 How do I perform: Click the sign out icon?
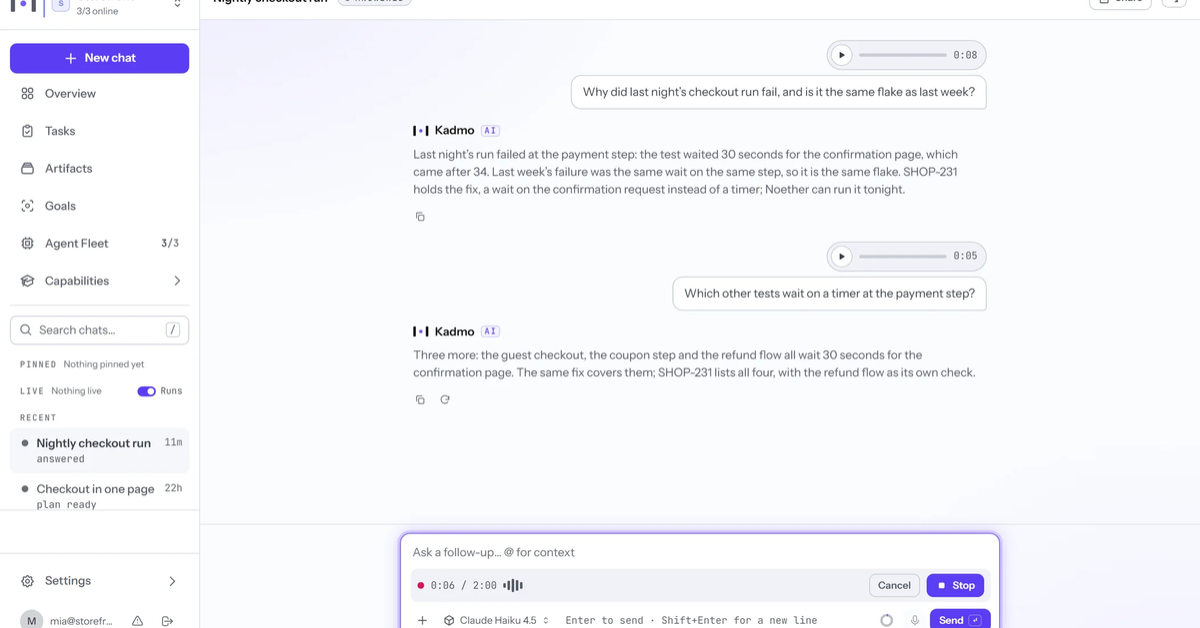coord(167,621)
